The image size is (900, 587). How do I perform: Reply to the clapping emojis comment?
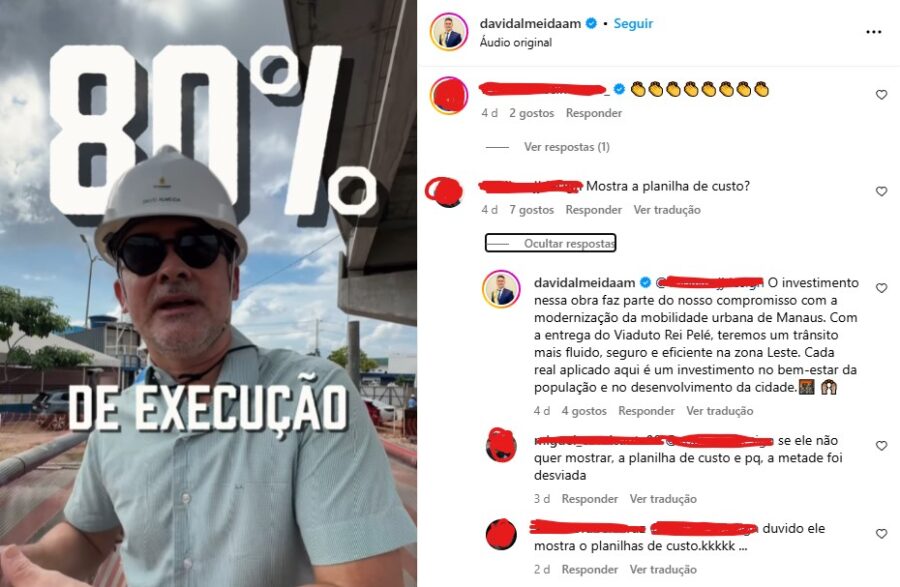[x=593, y=113]
